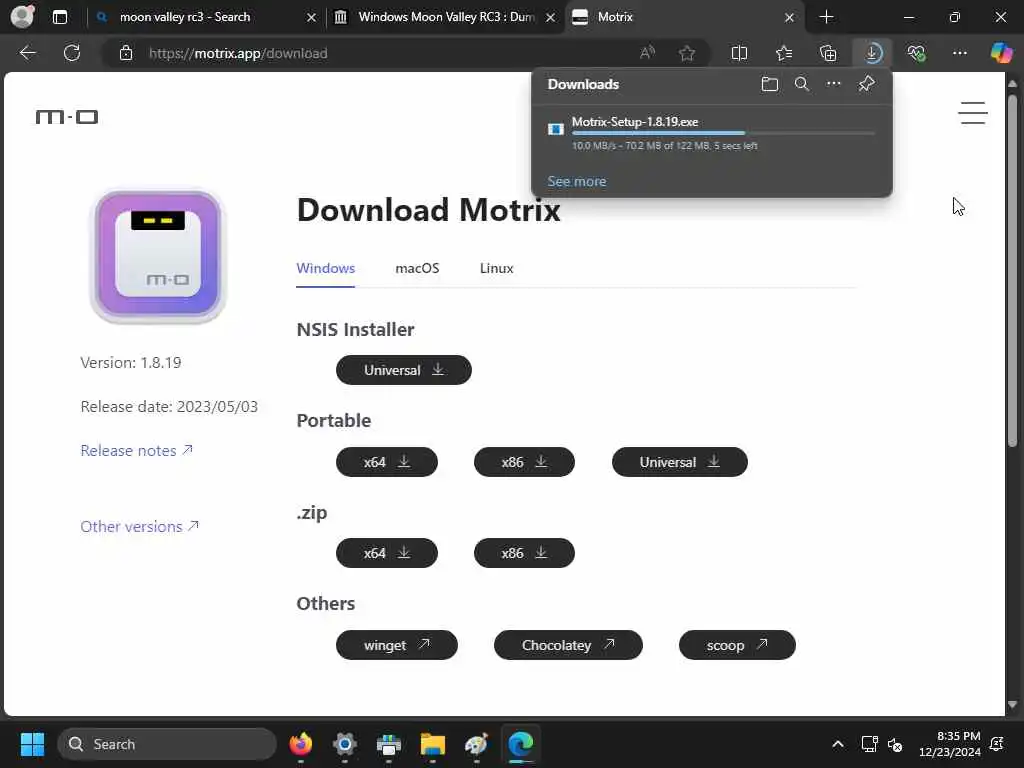Activate Read aloud in address bar

click(x=647, y=53)
